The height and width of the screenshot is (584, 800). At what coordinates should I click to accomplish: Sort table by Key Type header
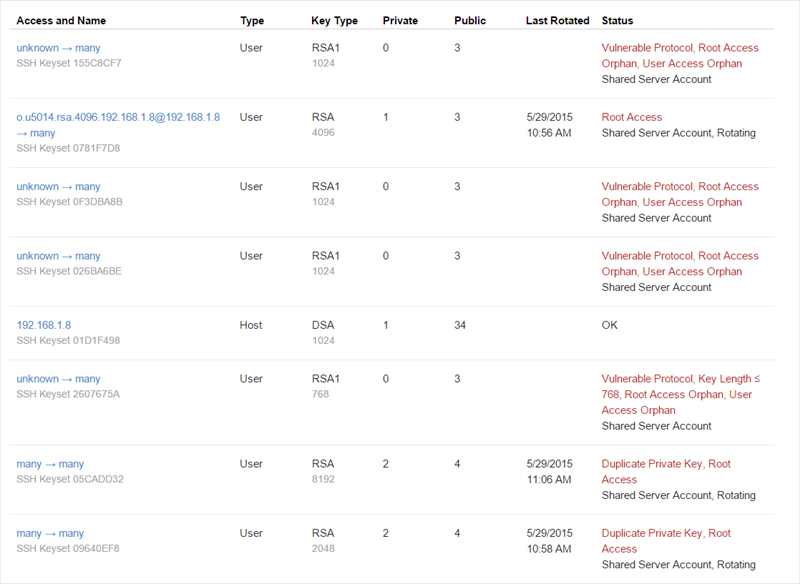334,21
